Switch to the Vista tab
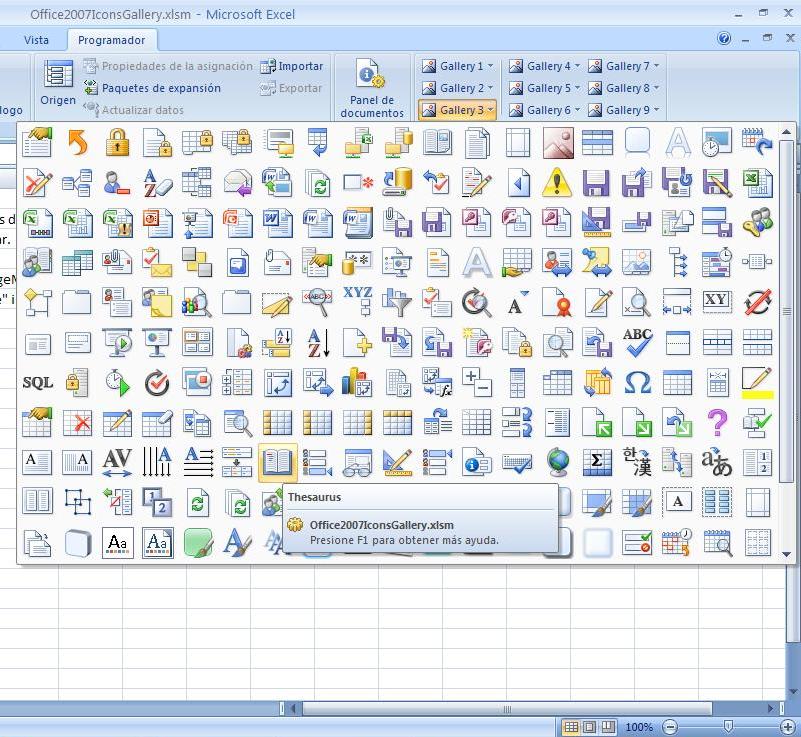 coord(36,40)
